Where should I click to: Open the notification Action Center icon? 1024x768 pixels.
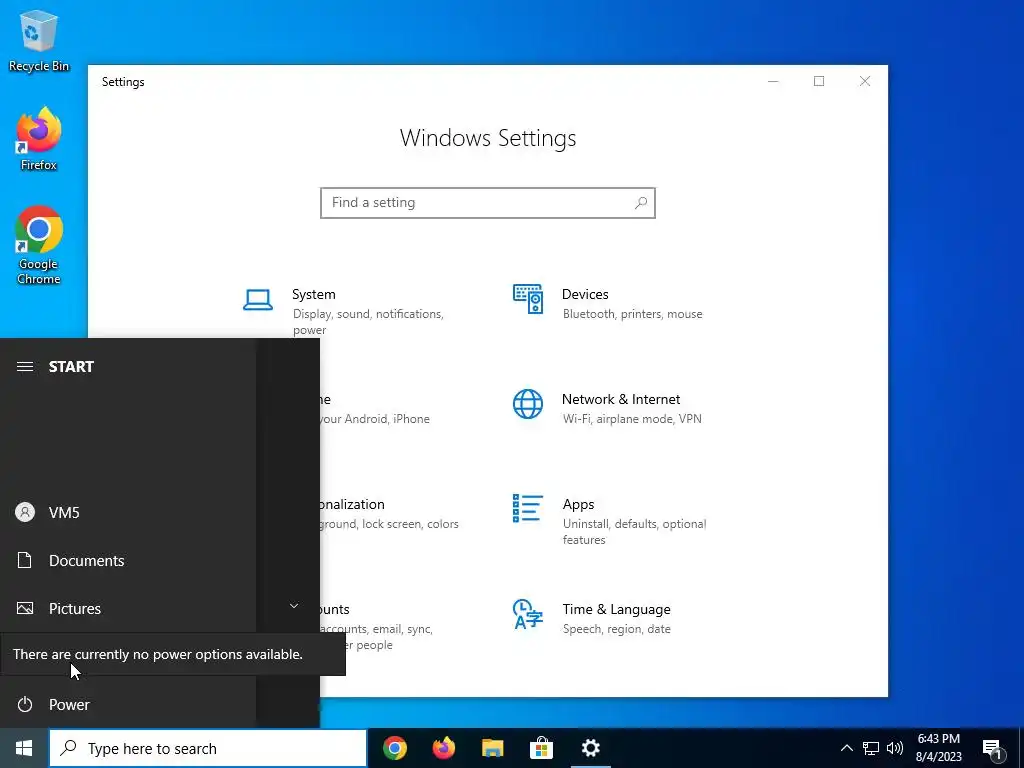coord(993,749)
